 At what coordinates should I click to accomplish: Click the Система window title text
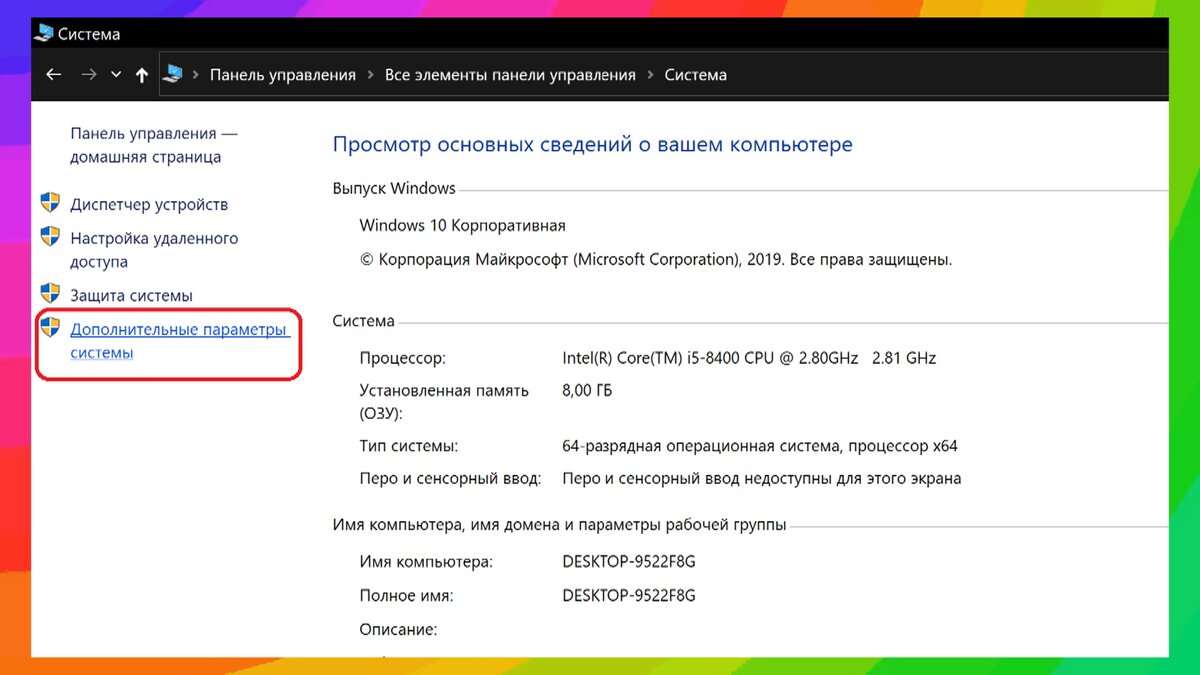click(89, 34)
